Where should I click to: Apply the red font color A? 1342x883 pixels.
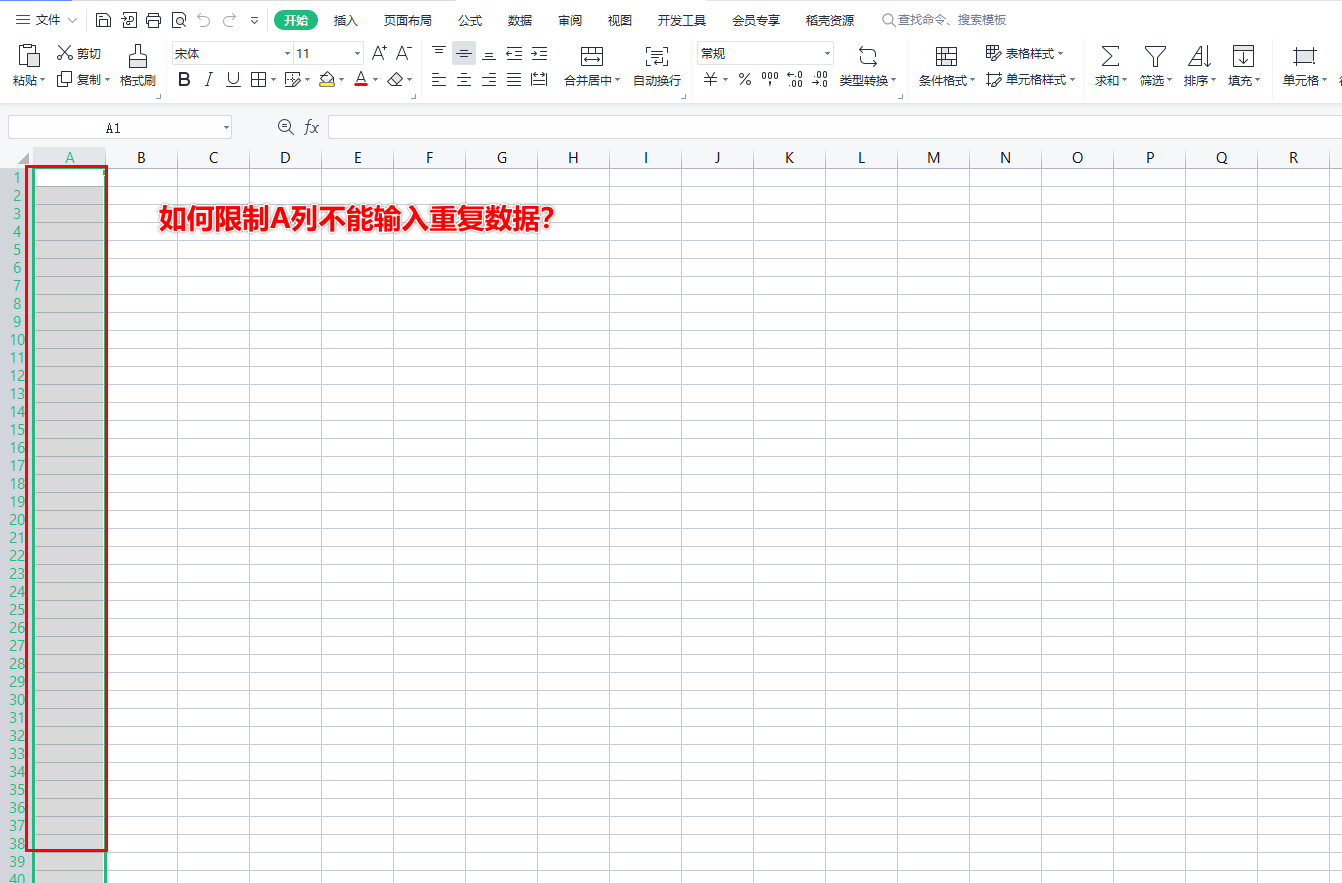(x=361, y=80)
